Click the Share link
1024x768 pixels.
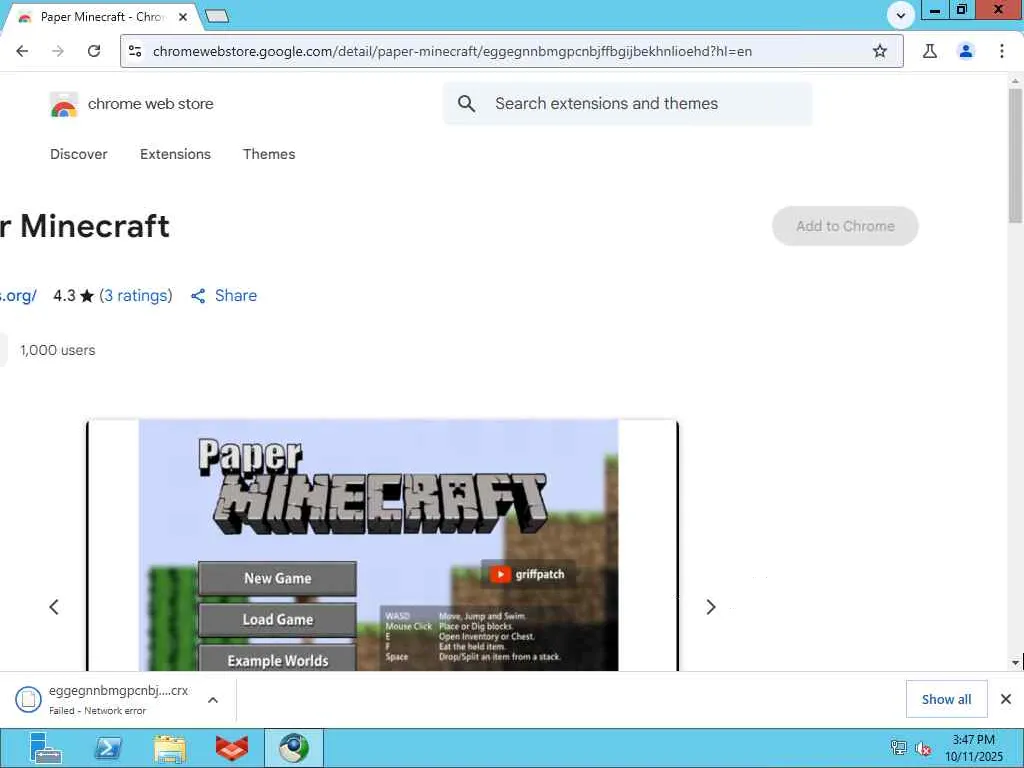[x=236, y=296]
